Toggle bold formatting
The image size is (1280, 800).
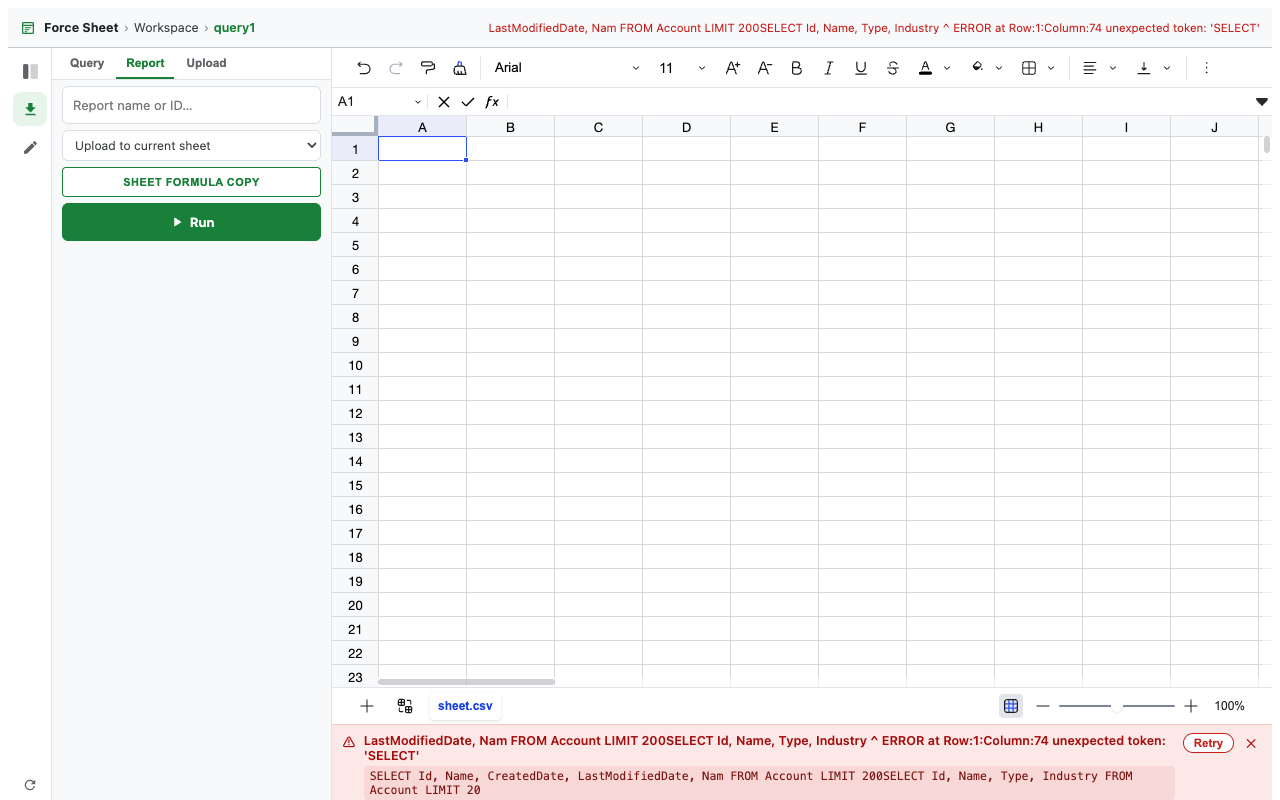[x=797, y=68]
